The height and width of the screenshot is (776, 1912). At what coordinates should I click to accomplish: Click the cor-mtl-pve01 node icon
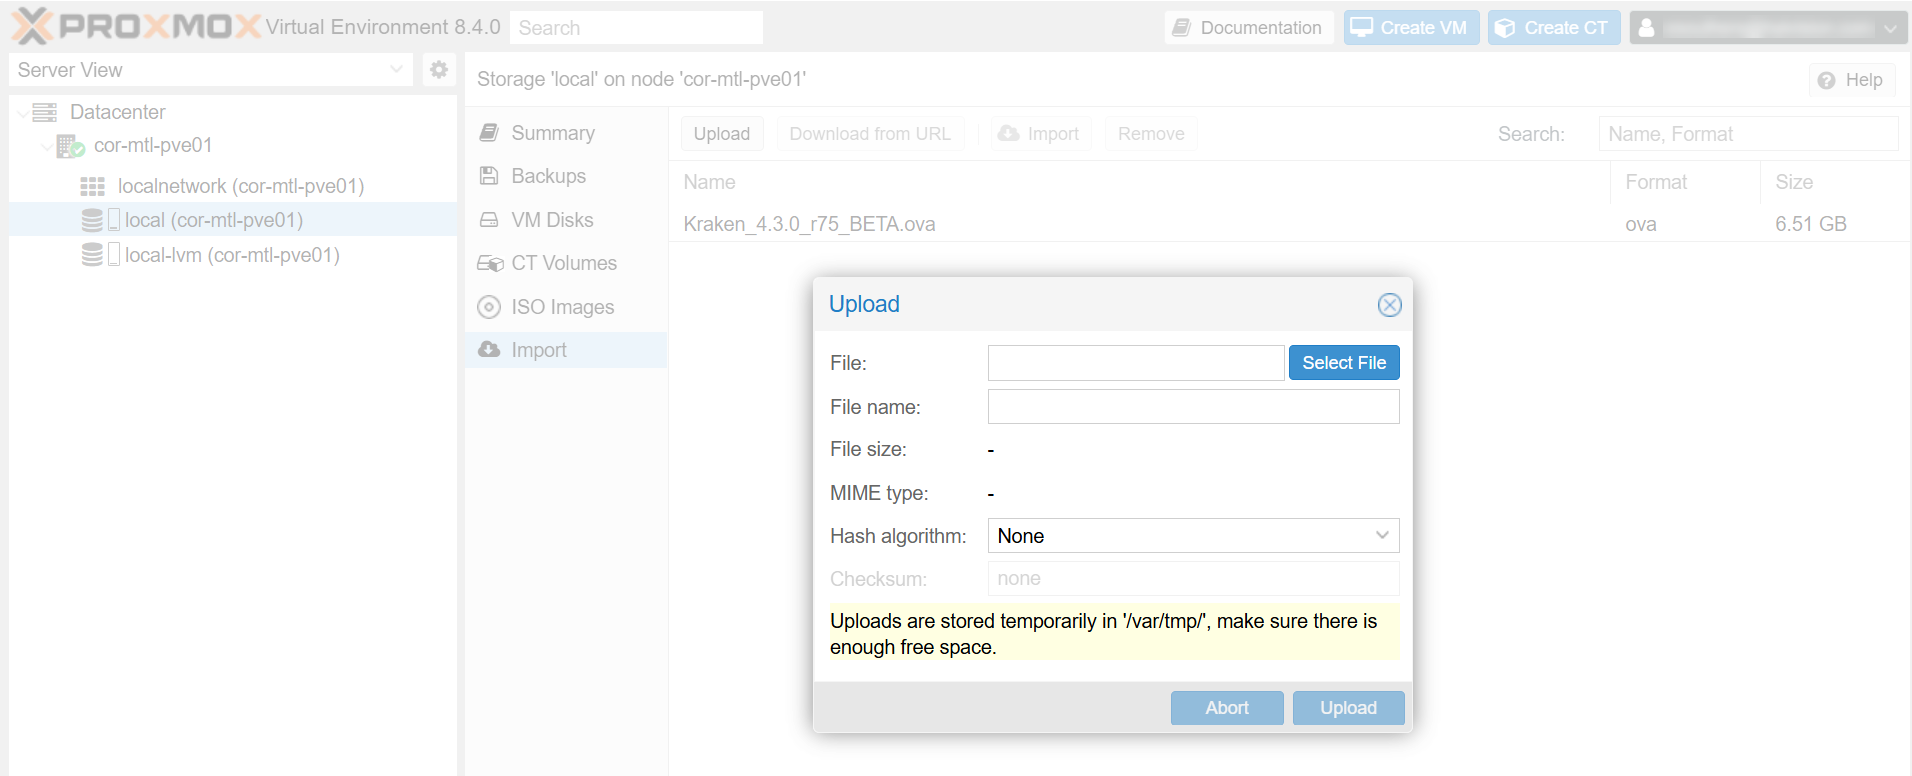(70, 146)
